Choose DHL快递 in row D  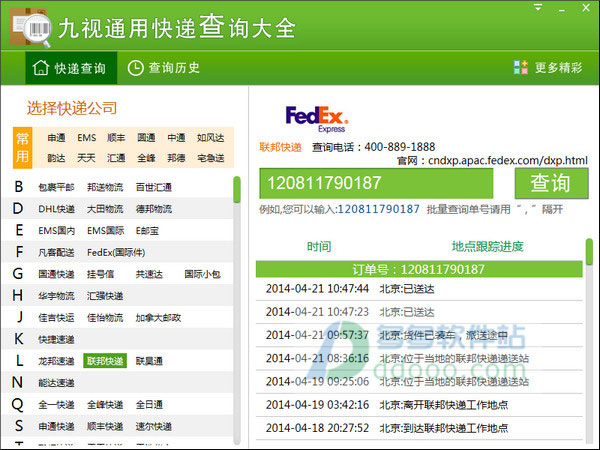56,209
